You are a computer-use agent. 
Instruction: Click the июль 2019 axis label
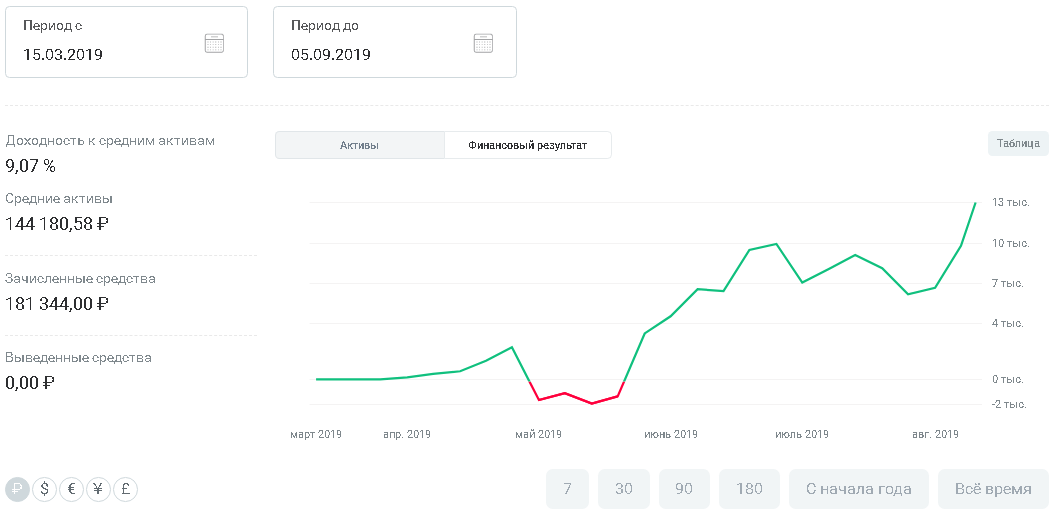tap(802, 434)
